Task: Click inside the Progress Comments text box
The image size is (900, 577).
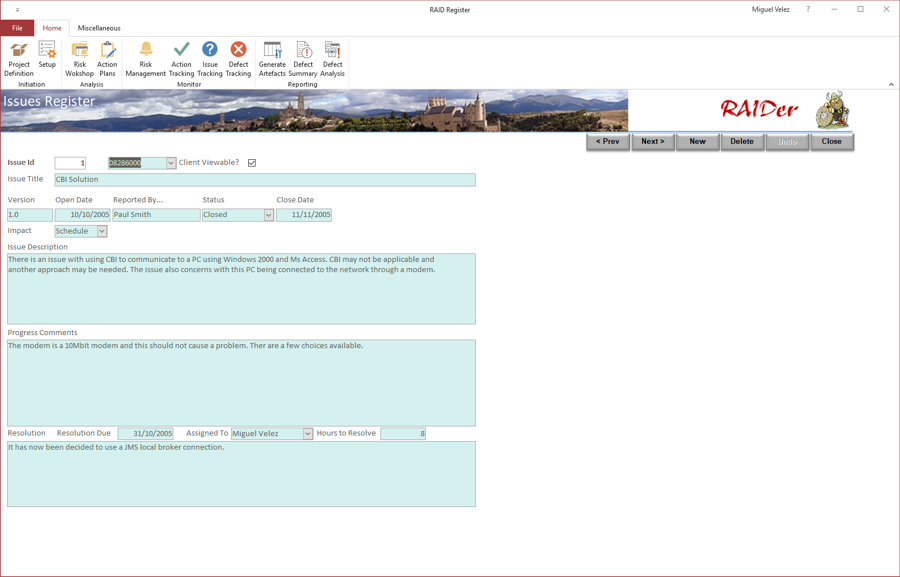Action: [241, 382]
